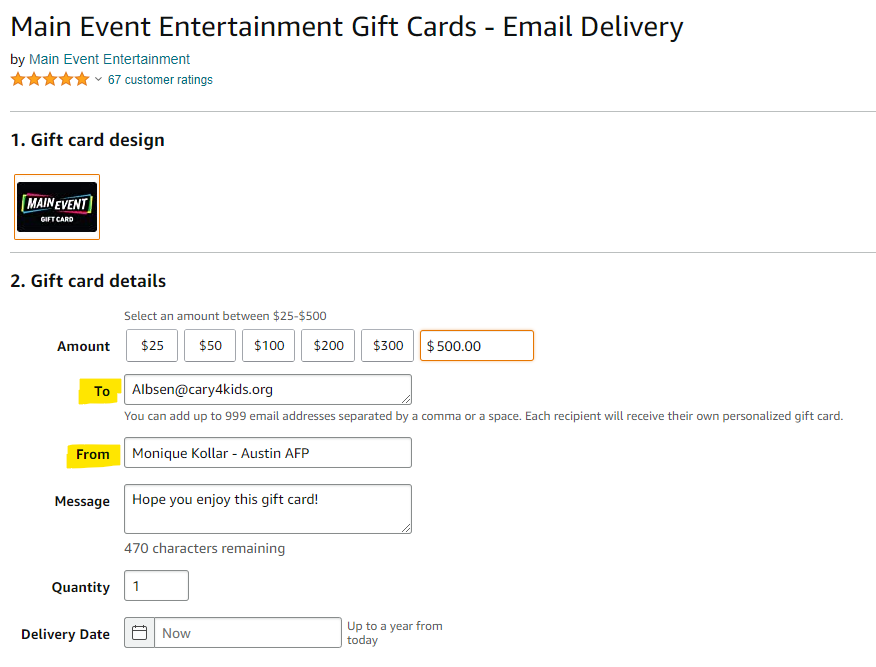Click the Quantity input box
876x667 pixels.
(156, 586)
